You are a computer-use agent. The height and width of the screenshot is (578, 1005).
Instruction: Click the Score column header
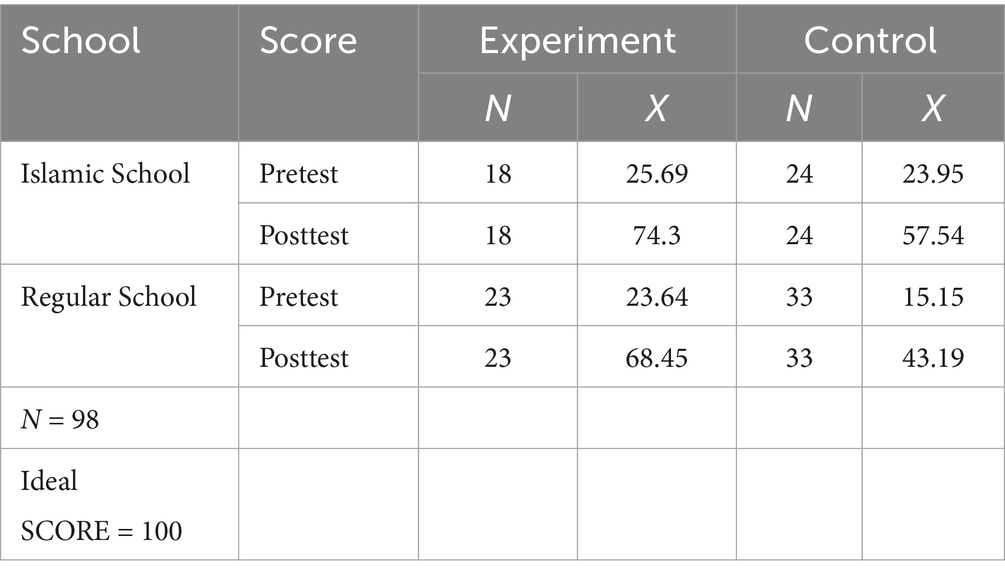pos(308,41)
